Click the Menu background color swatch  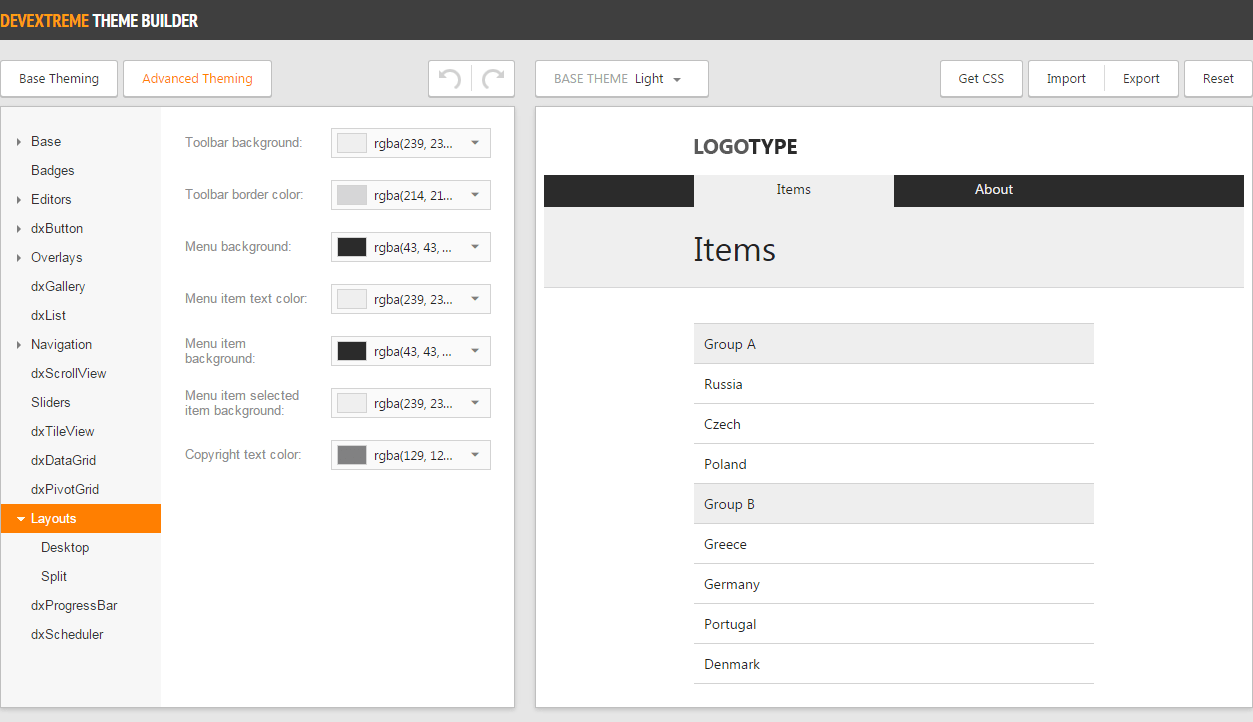(352, 247)
